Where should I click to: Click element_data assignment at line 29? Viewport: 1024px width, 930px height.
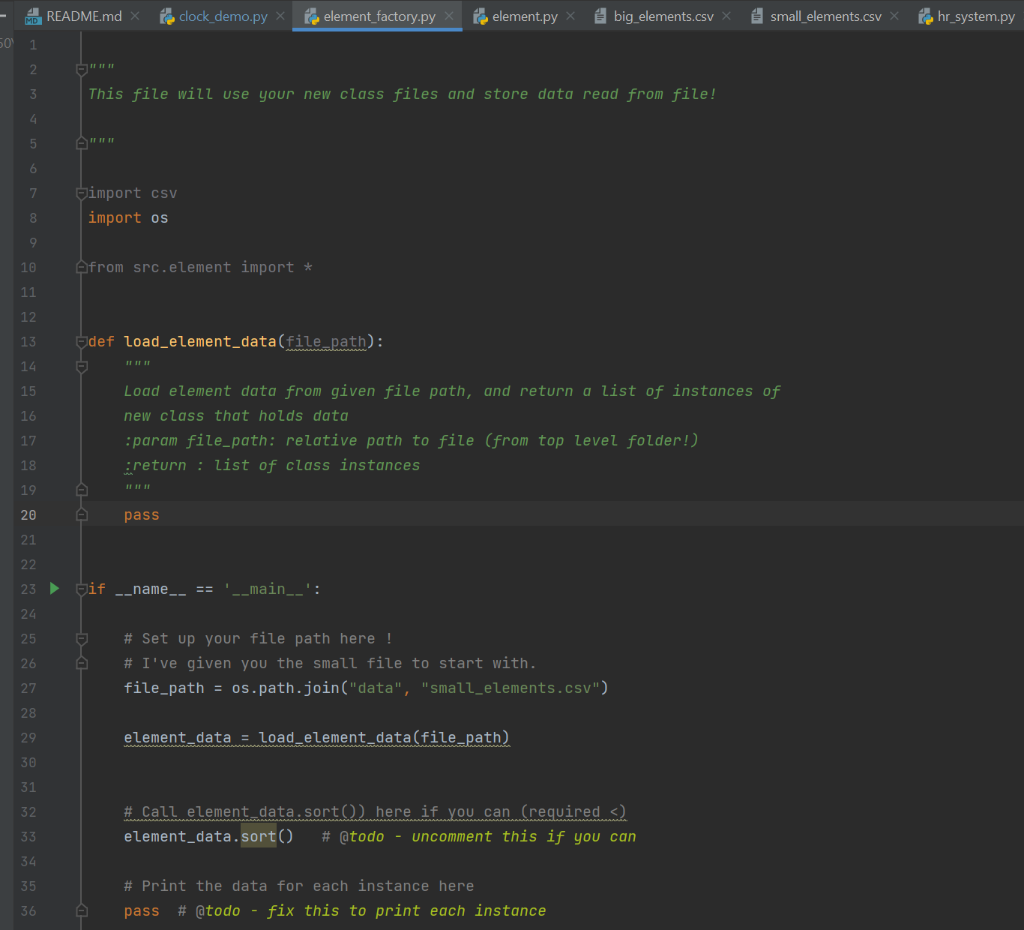(x=317, y=737)
